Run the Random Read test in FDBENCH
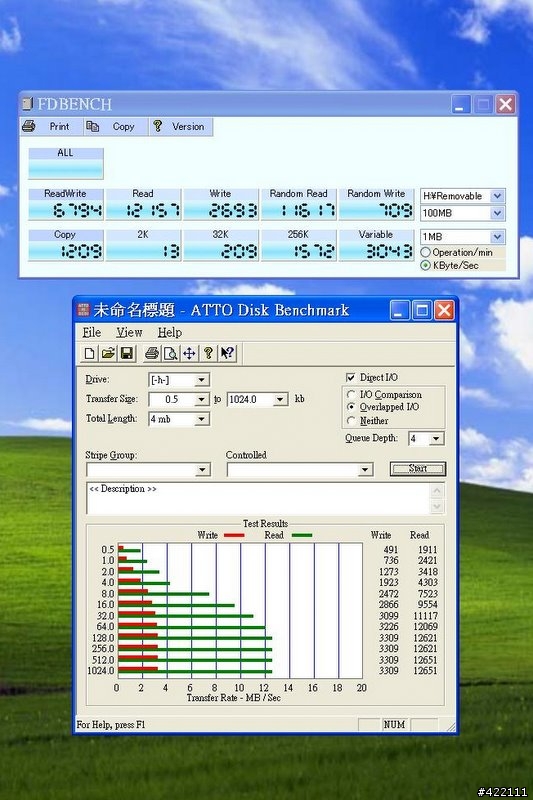Viewport: 533px width, 800px height. 298,204
